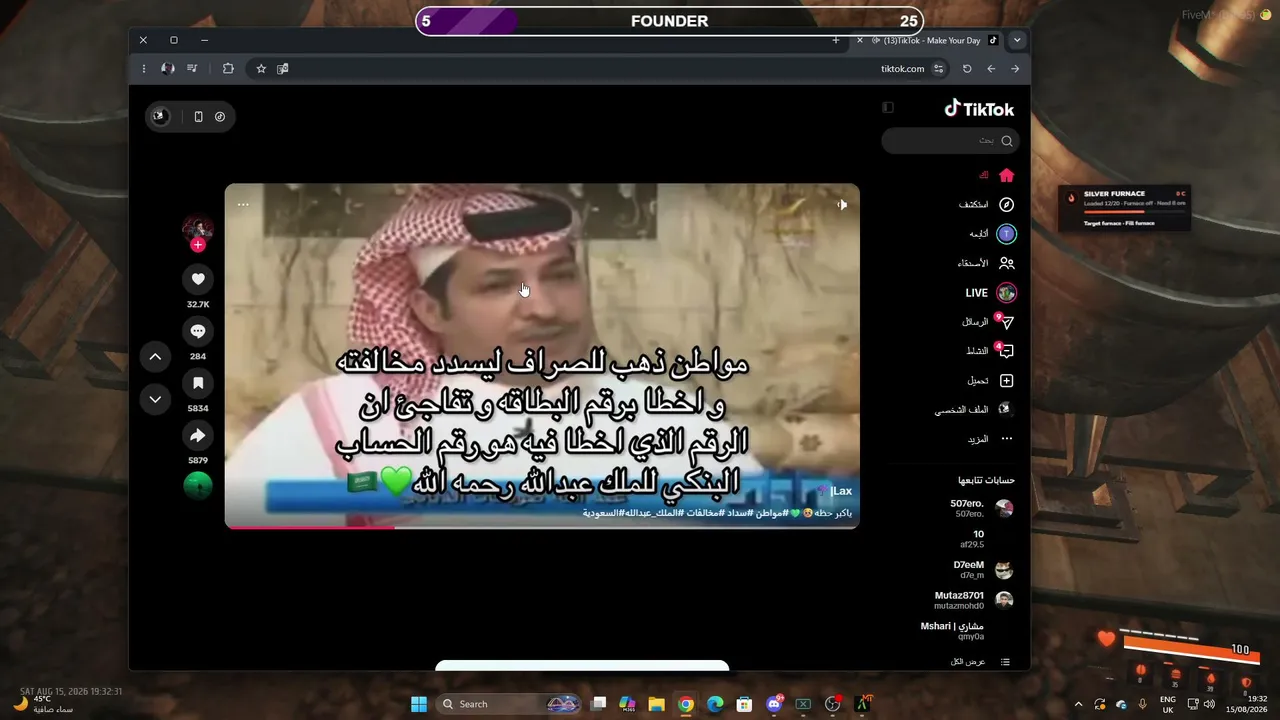
Task: Open Microsoft Edge from the taskbar
Action: 715,704
